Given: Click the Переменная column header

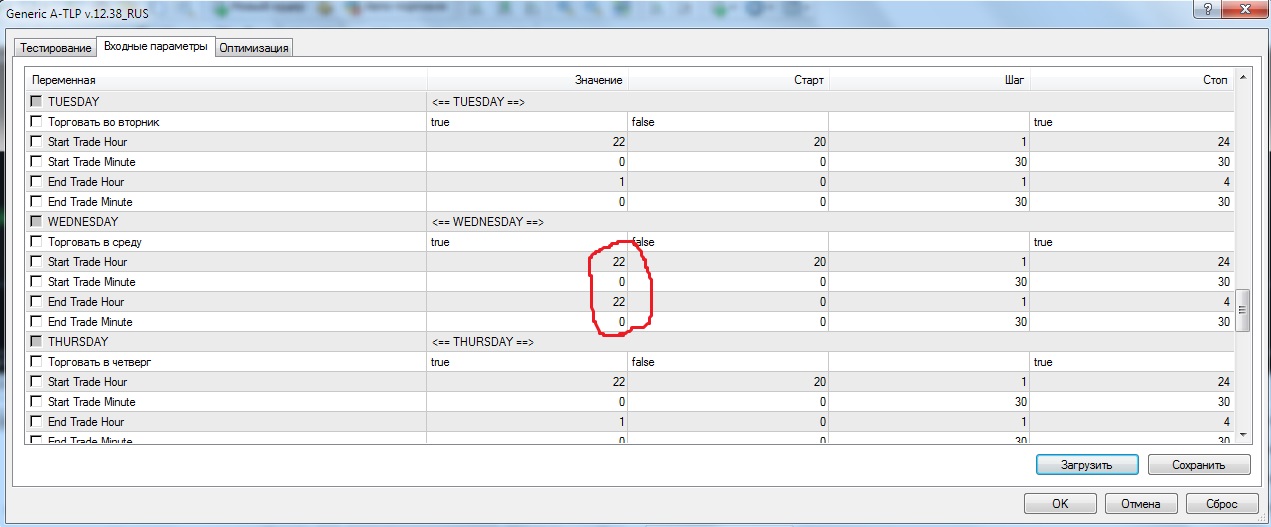Looking at the screenshot, I should pos(227,80).
